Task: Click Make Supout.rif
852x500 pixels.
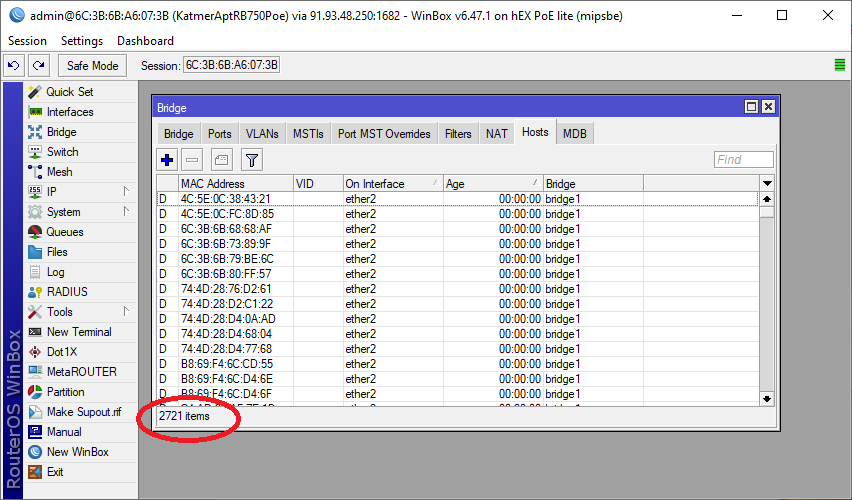Action: (x=80, y=412)
